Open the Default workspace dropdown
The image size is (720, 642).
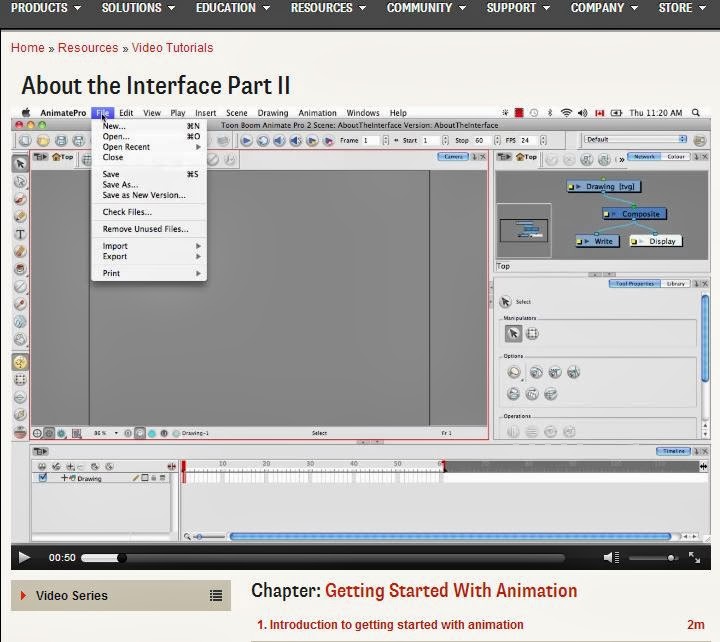pyautogui.click(x=636, y=139)
